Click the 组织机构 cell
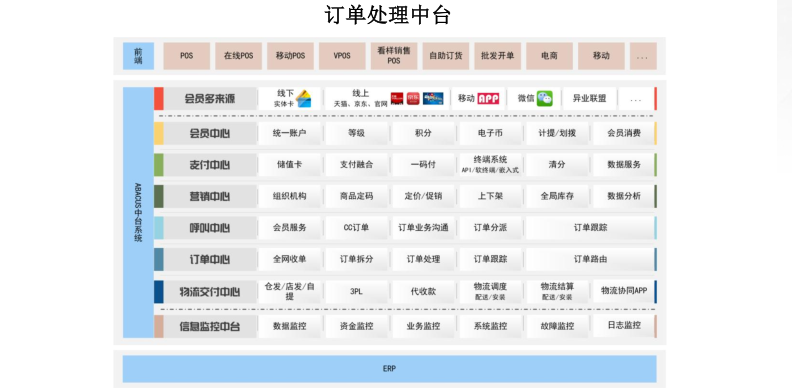 (x=289, y=196)
